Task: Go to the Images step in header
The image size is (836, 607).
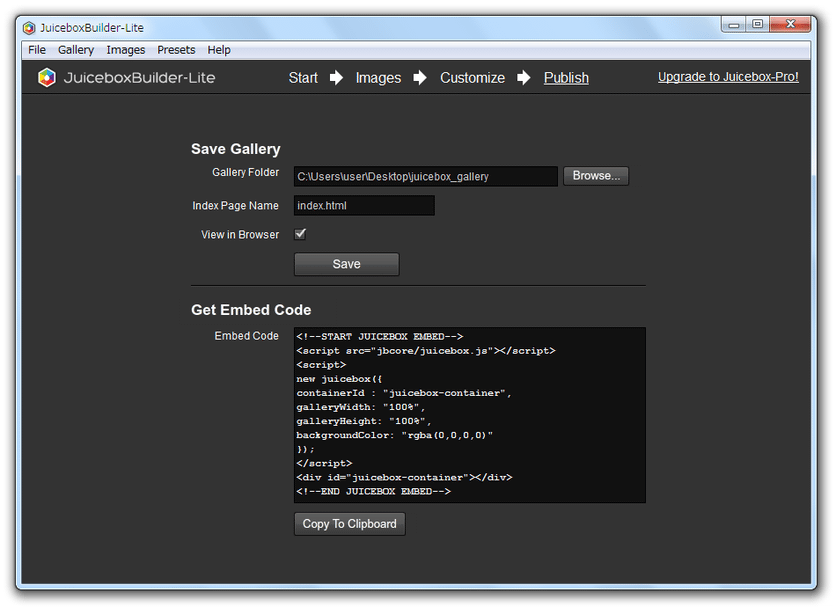Action: coord(378,78)
